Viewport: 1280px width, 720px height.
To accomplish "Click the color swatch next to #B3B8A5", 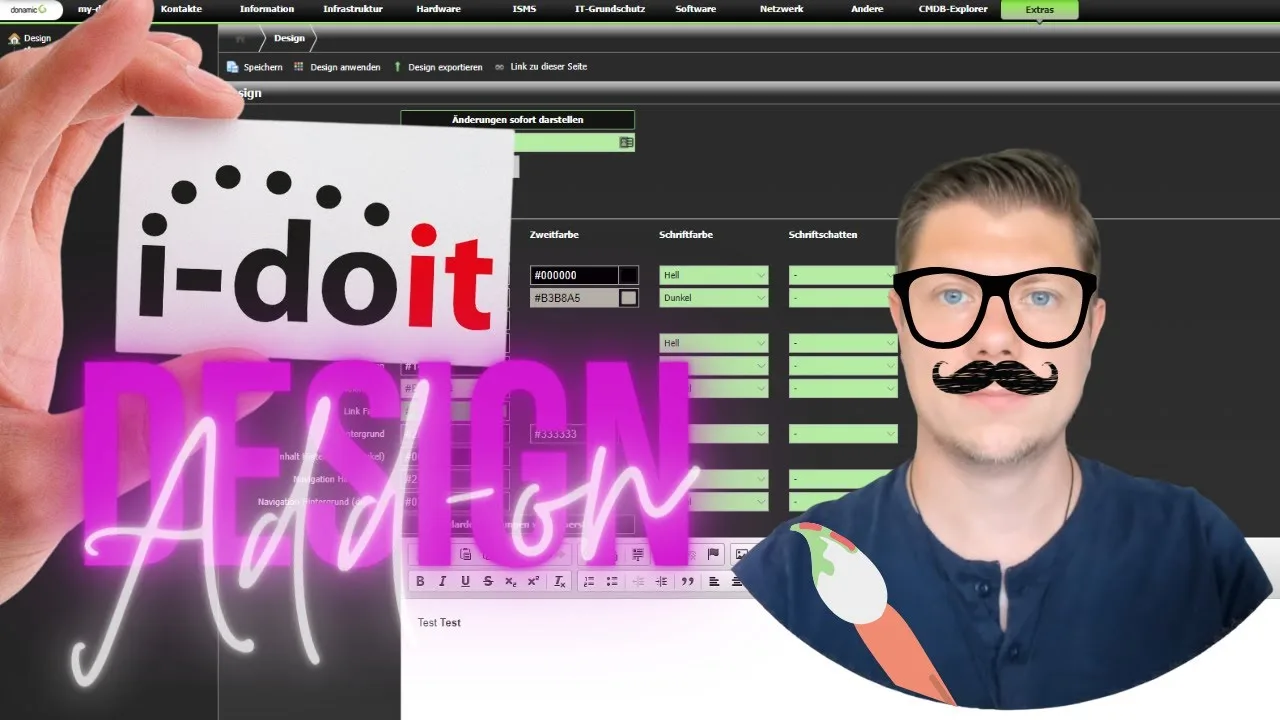I will pos(628,298).
